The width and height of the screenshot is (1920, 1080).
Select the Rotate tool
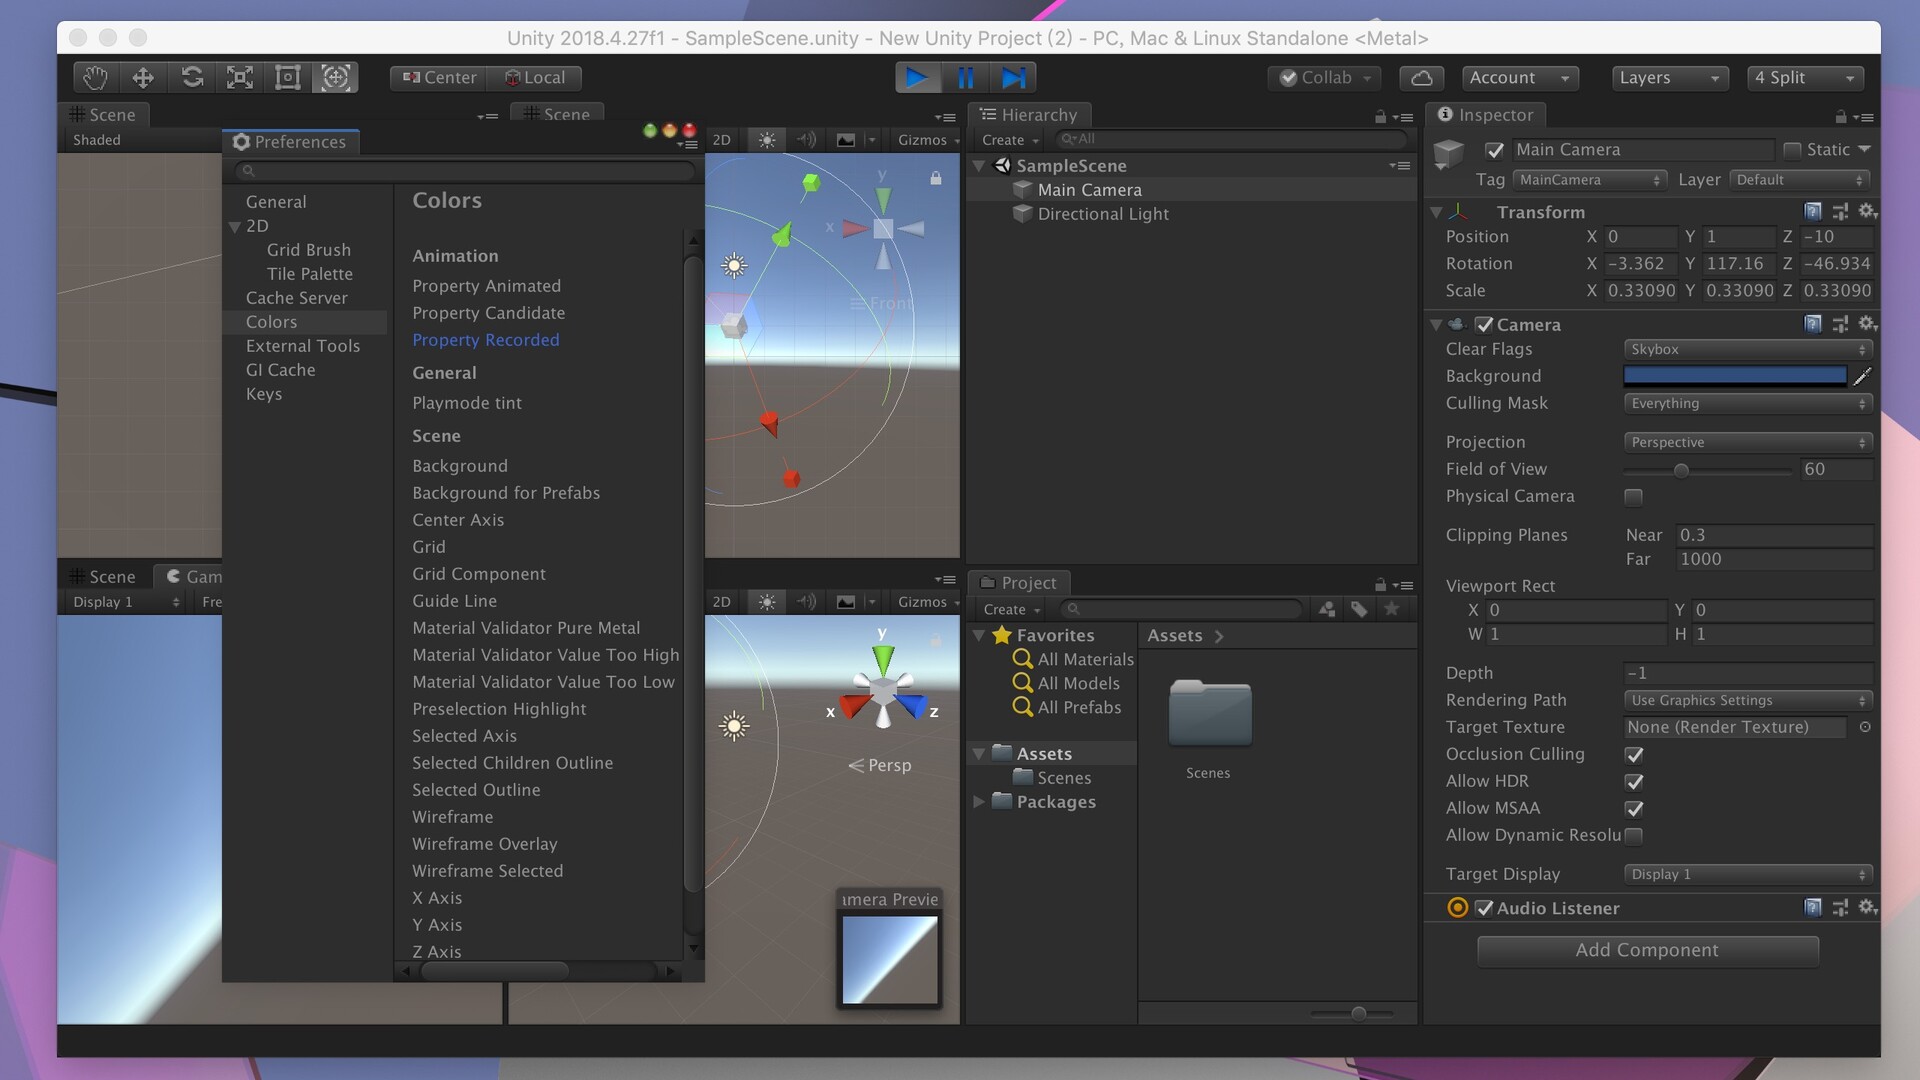click(192, 78)
